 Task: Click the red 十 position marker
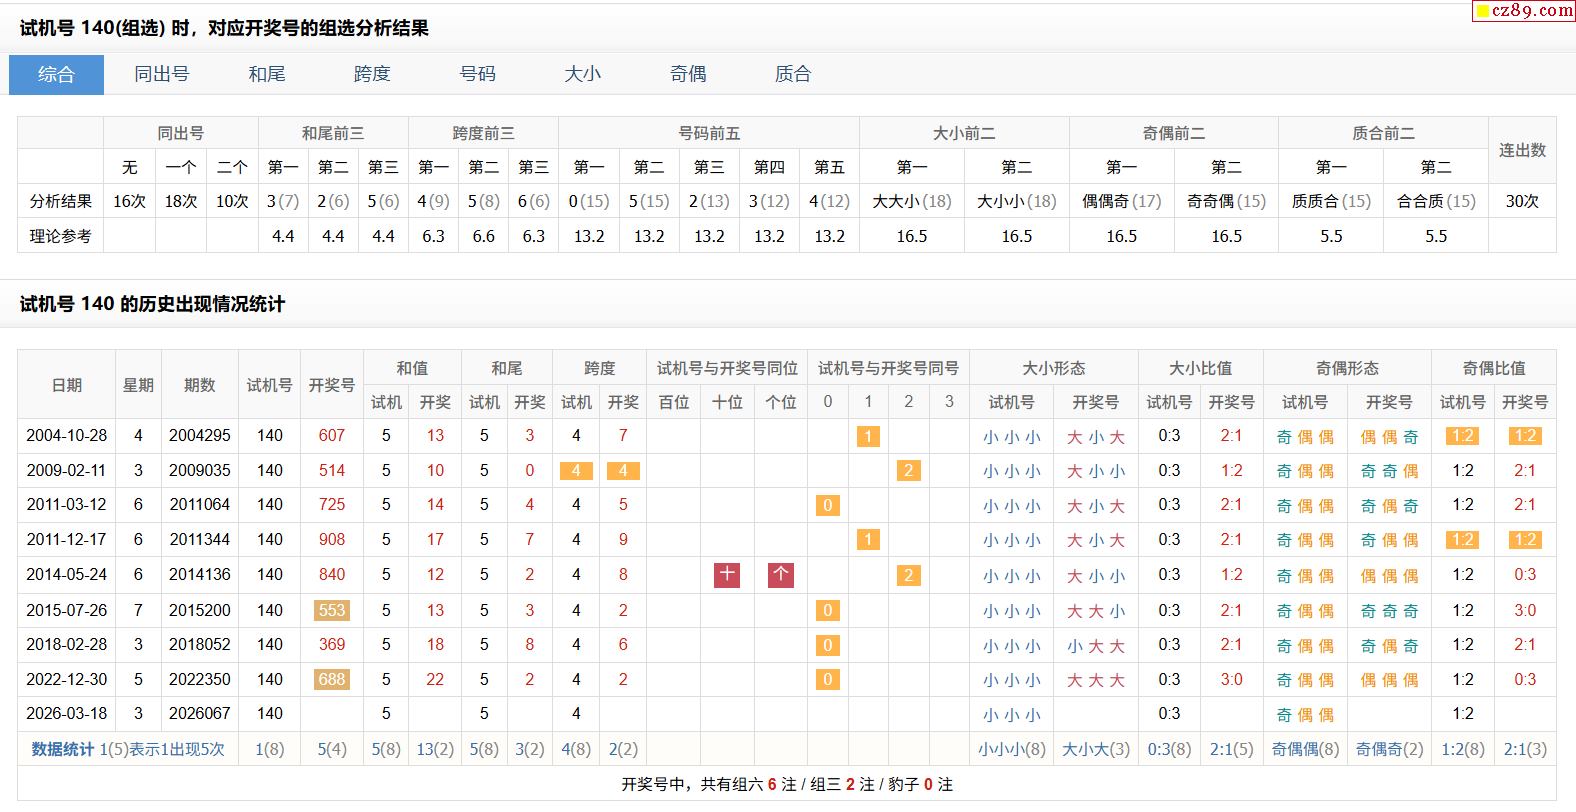[727, 575]
